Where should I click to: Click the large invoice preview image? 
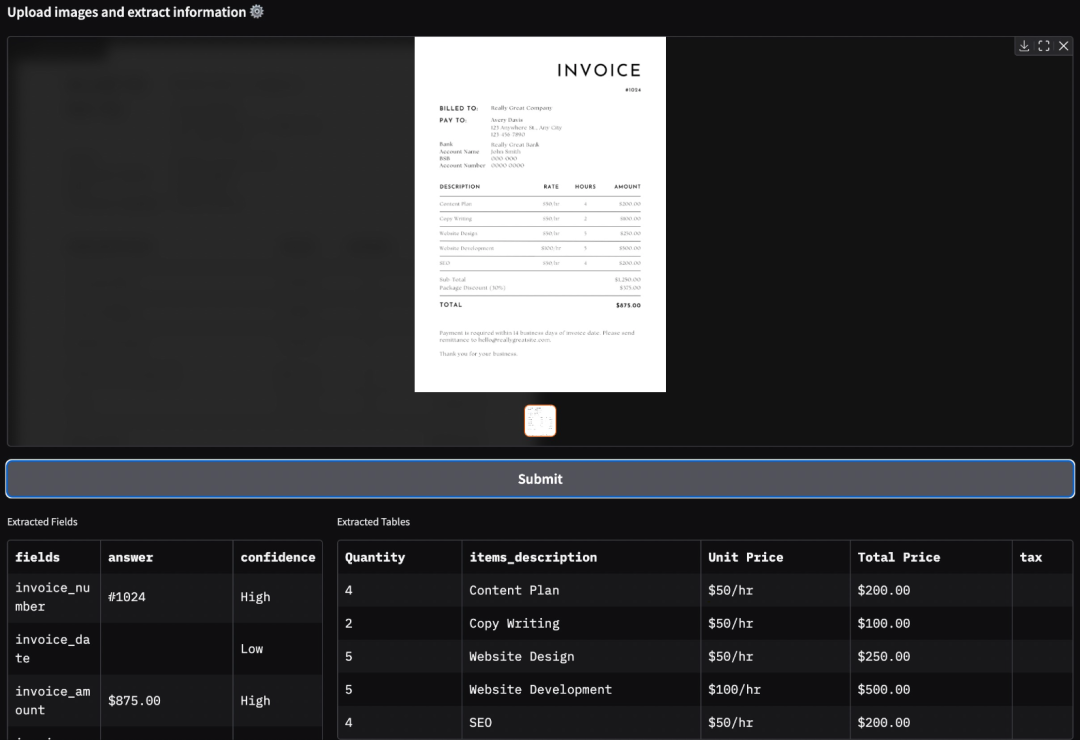click(540, 214)
